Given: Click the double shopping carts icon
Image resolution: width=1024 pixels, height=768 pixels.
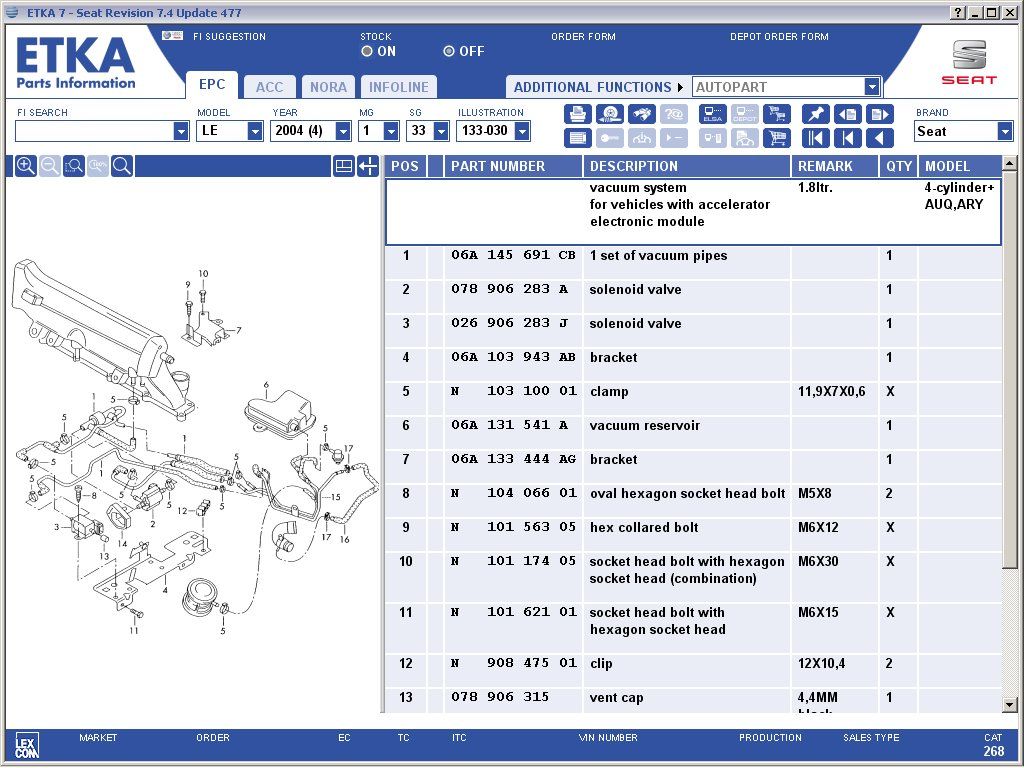Looking at the screenshot, I should 777,114.
